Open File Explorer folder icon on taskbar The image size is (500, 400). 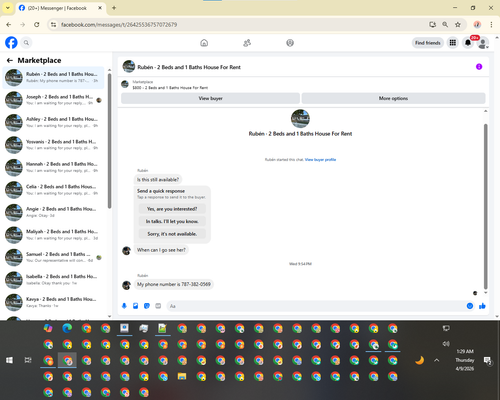(182, 377)
